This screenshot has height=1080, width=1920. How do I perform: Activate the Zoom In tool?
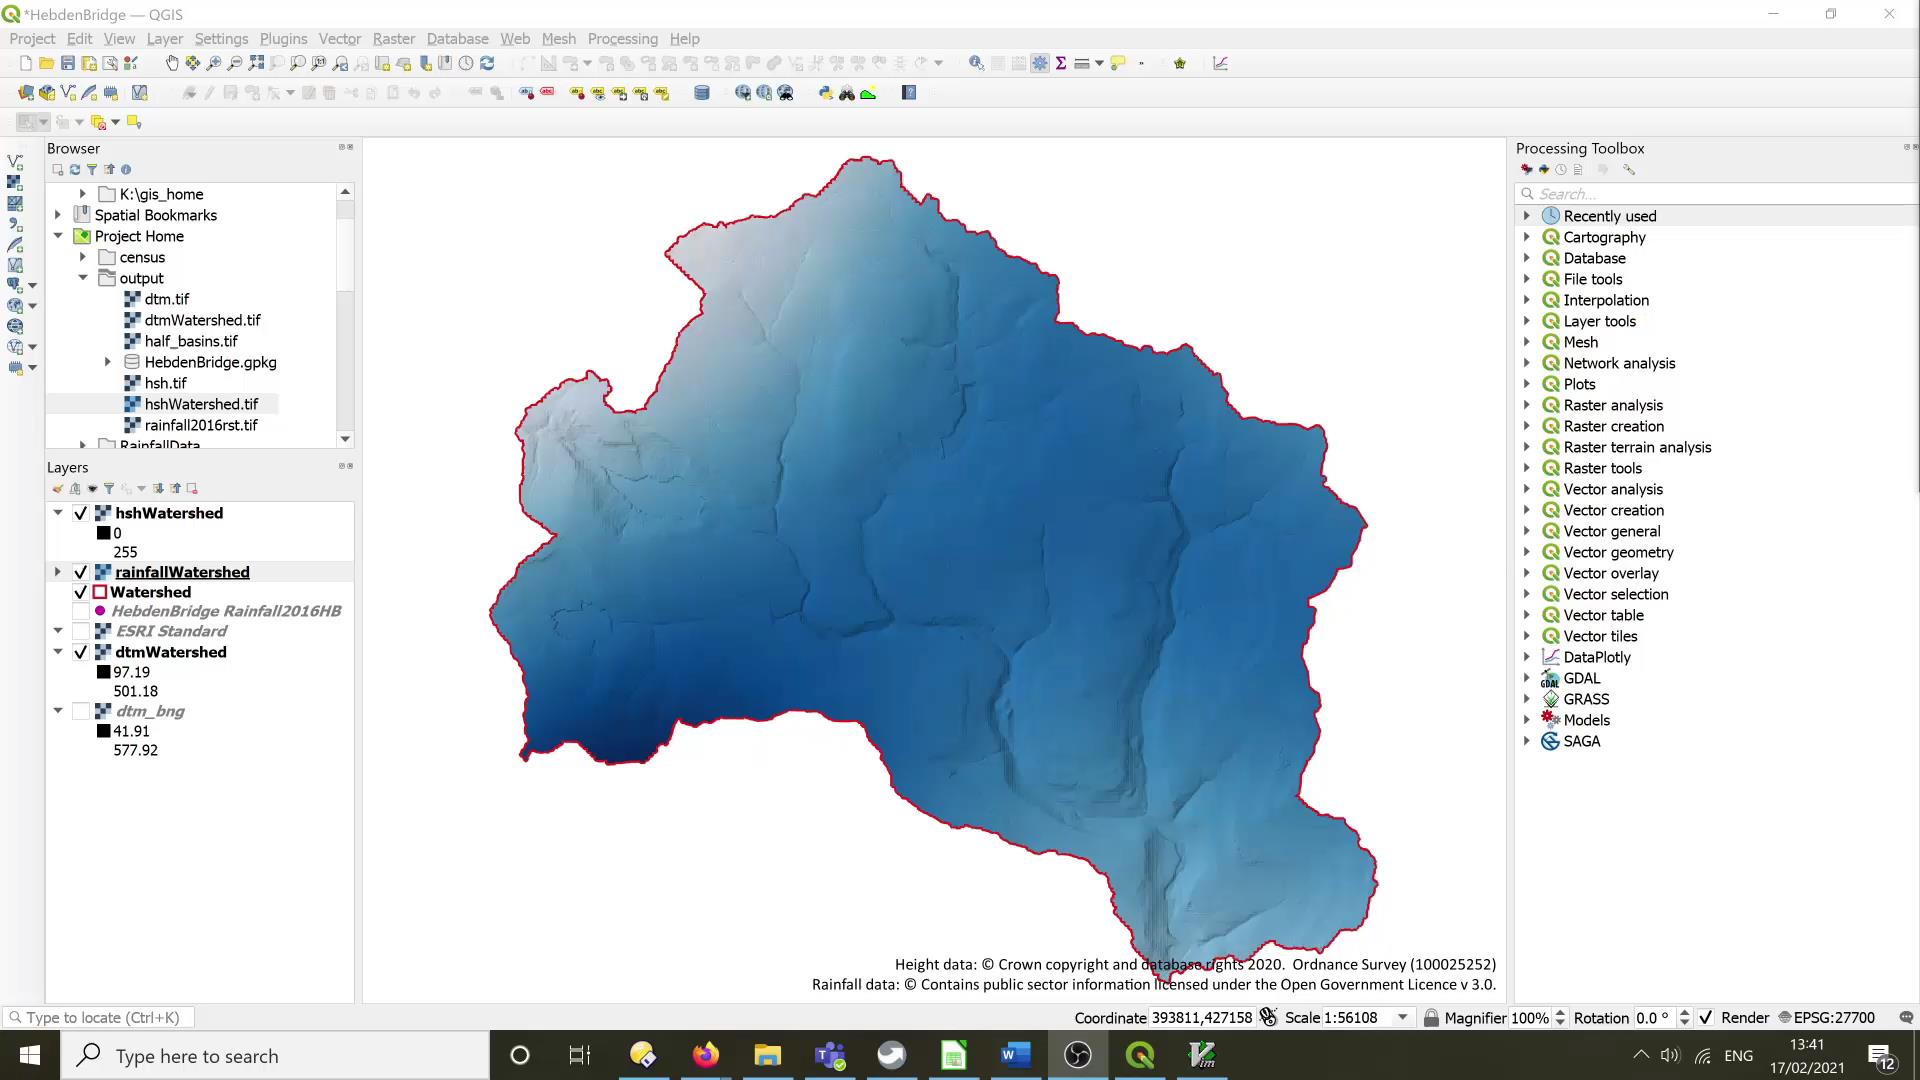213,63
